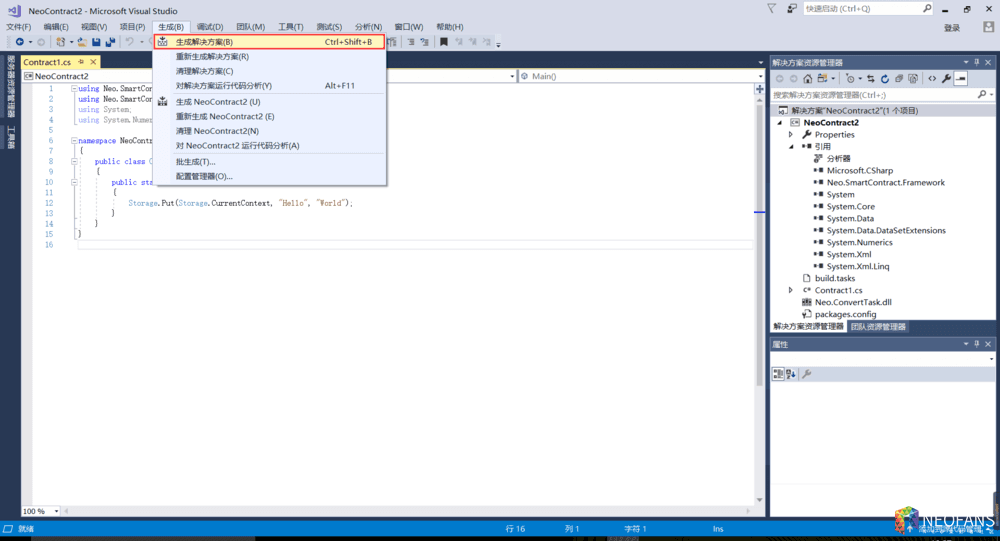Click the uncomment selection toolbar icon
The height and width of the screenshot is (541, 1000).
tap(425, 42)
